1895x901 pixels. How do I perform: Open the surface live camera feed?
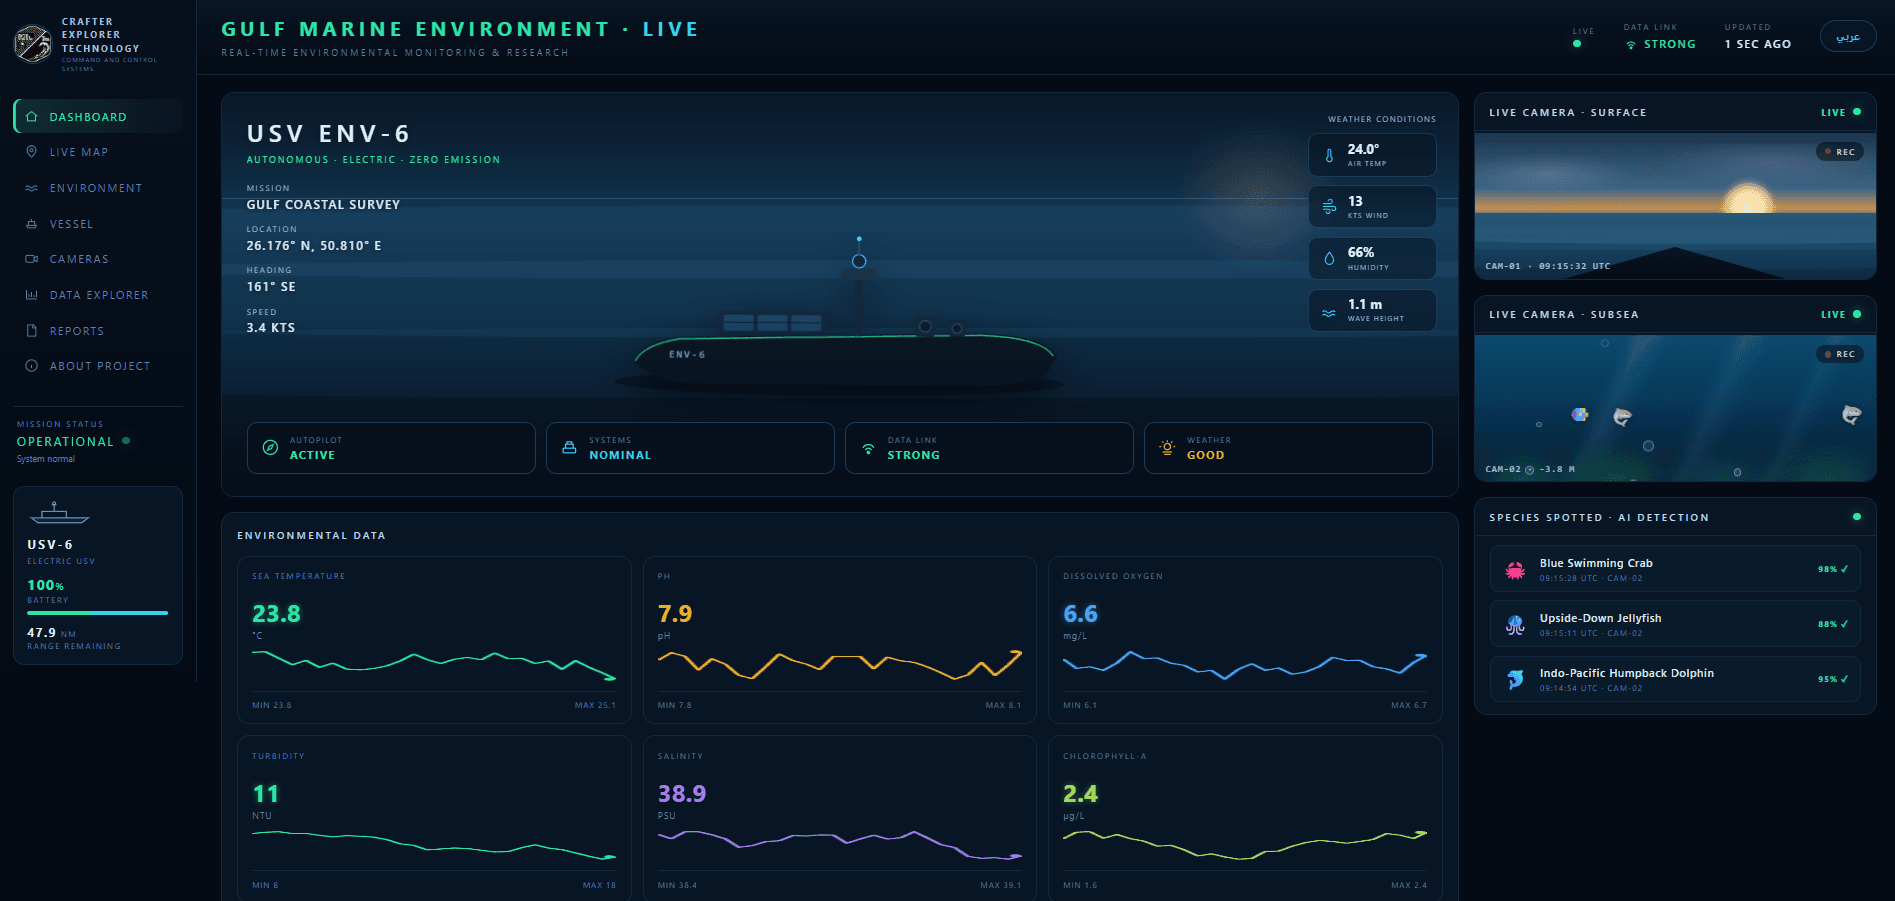coord(1675,206)
